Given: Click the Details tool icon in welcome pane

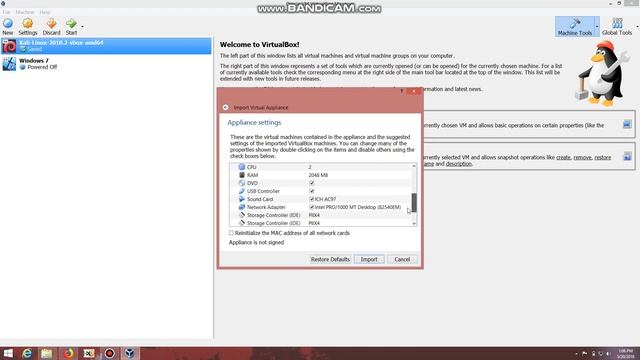Looking at the screenshot, I should click(627, 124).
